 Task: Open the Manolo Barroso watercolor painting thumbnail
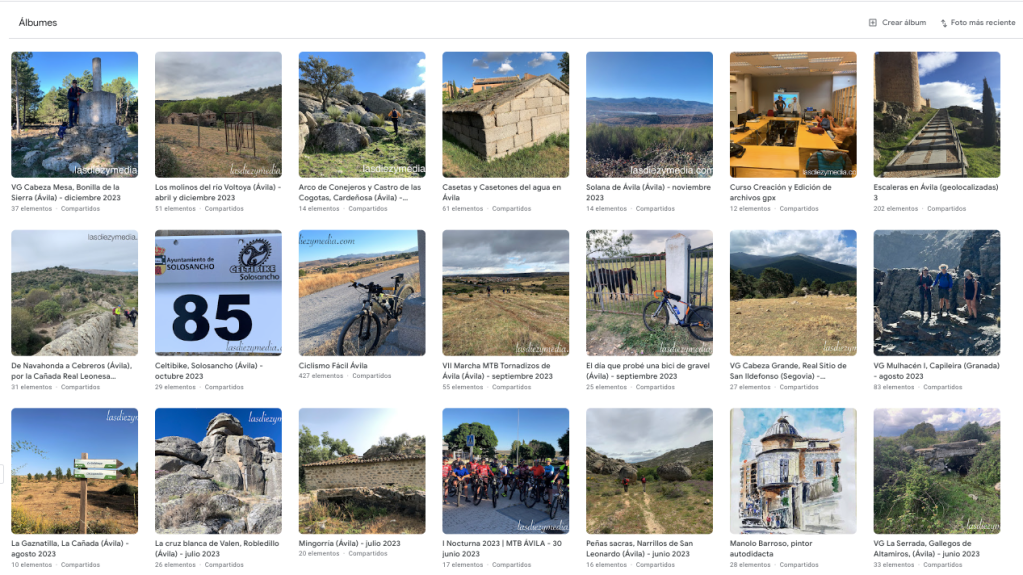tap(793, 471)
